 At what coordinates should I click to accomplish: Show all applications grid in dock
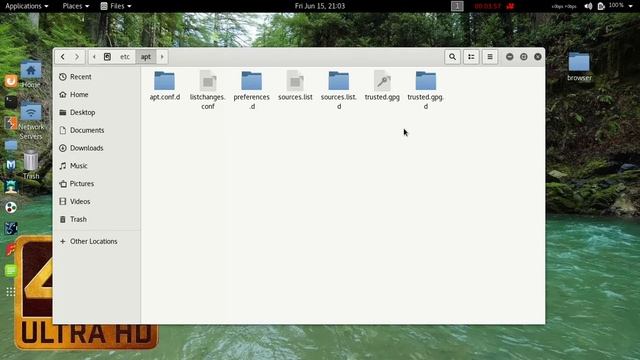pos(11,291)
